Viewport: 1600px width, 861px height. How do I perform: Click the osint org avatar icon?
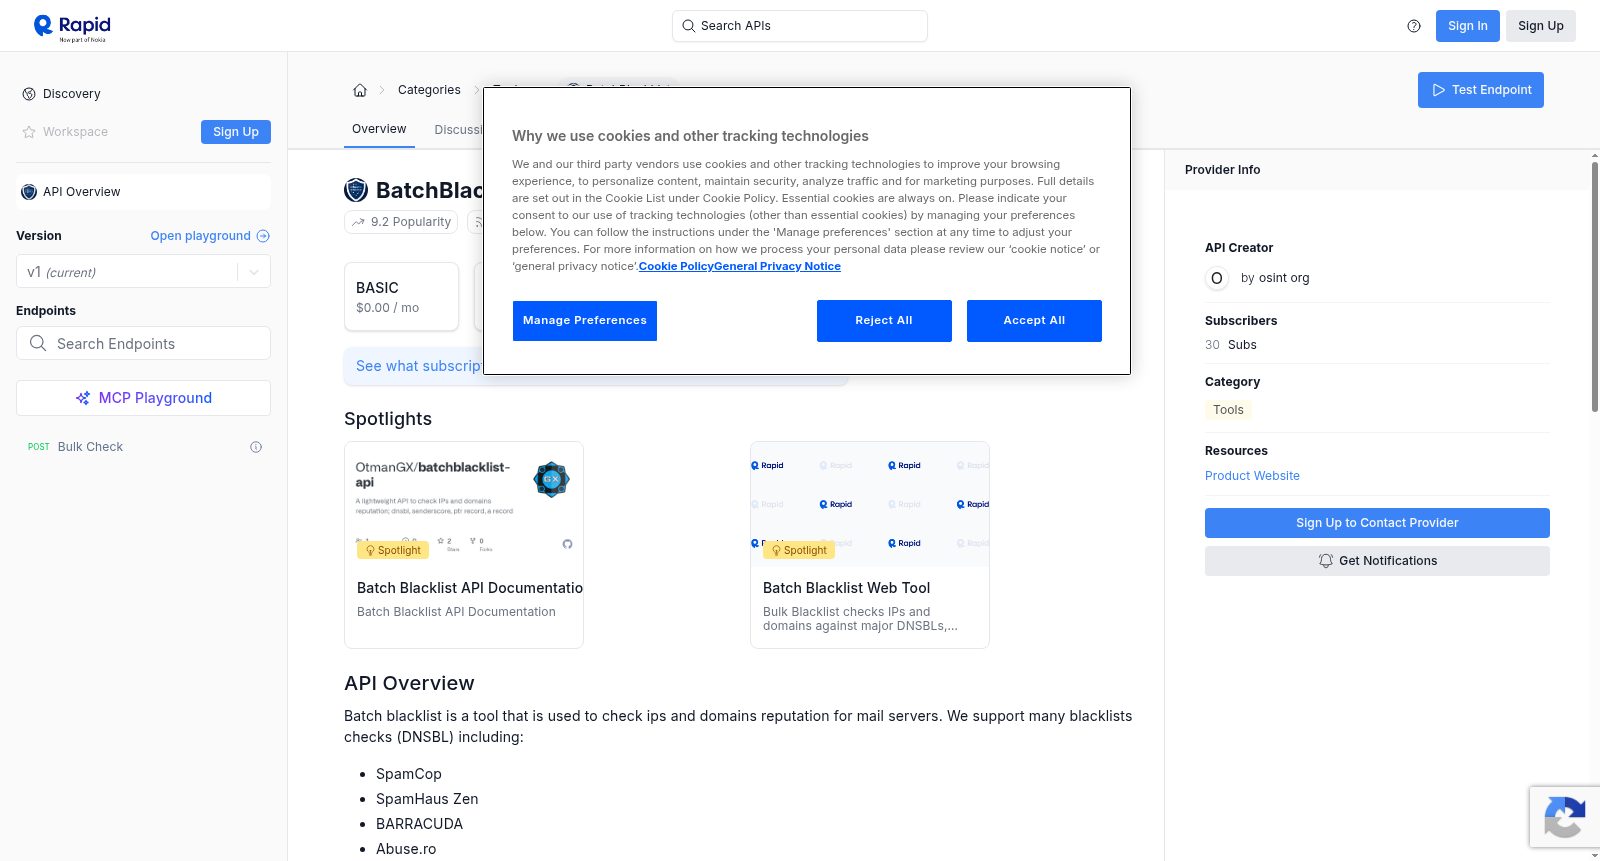[x=1217, y=278]
